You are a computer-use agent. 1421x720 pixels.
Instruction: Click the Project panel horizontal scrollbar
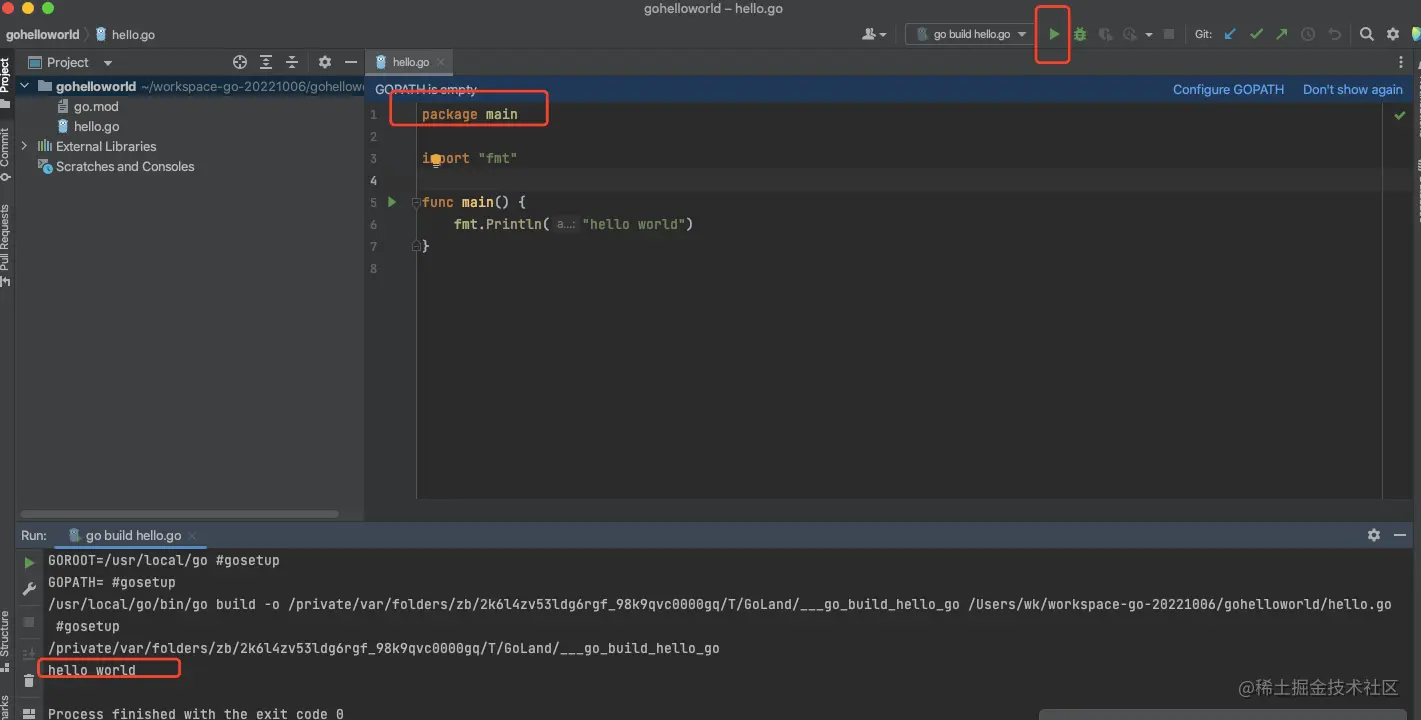(x=179, y=514)
